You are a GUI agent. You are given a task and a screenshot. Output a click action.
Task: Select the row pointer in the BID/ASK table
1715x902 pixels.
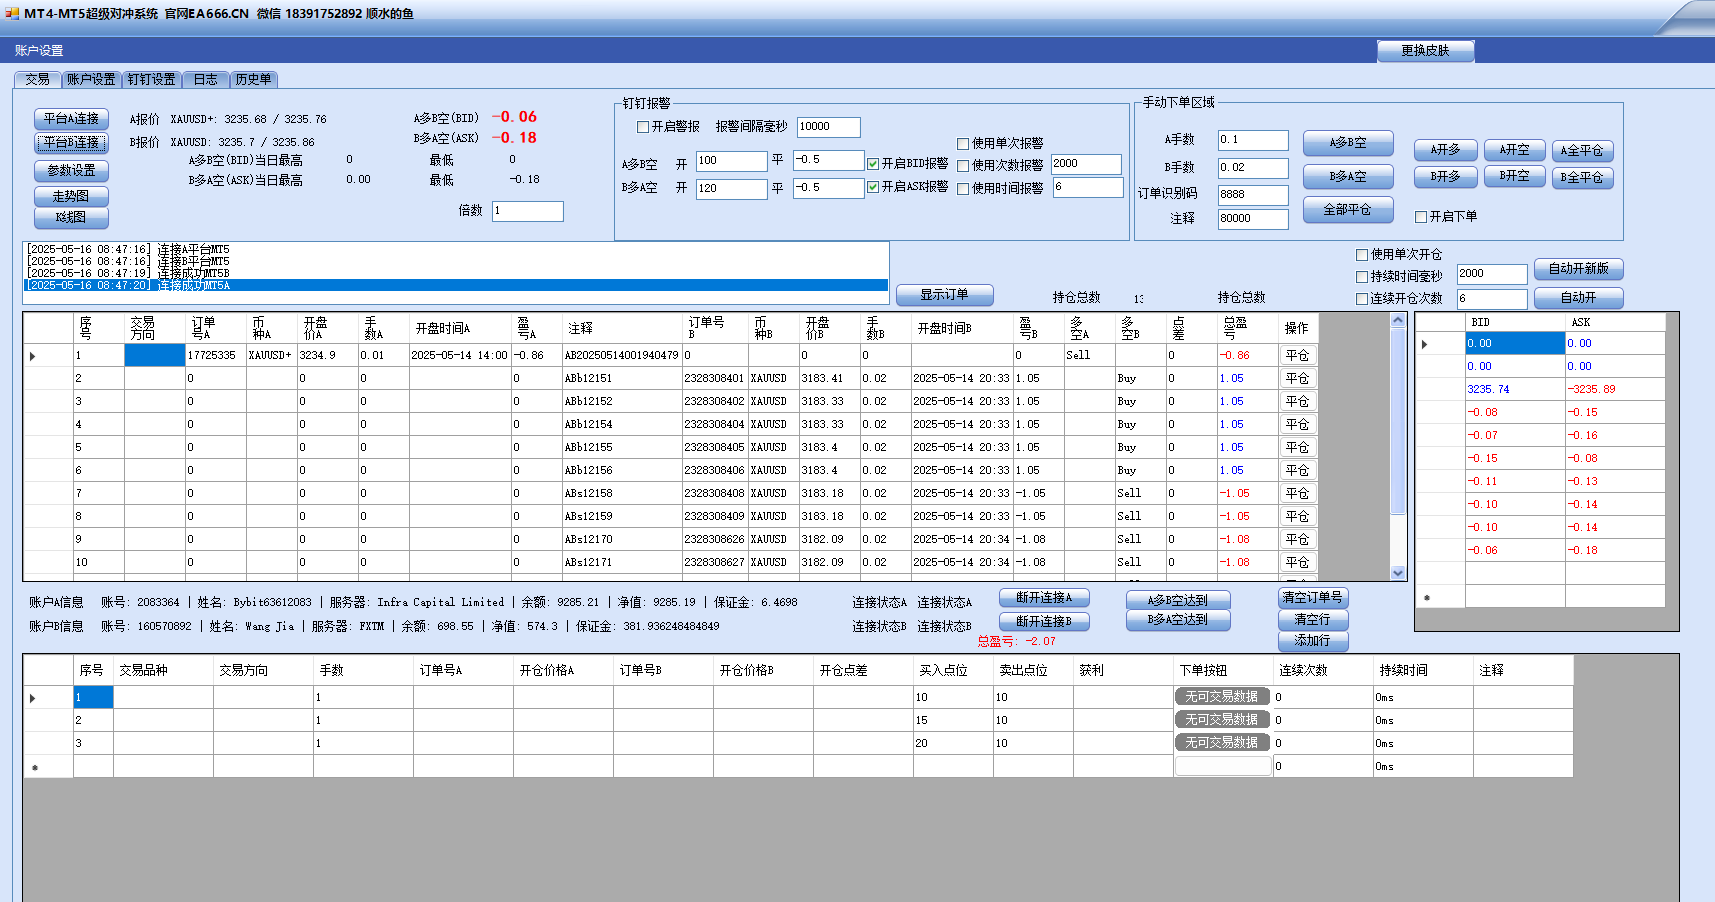1425,344
